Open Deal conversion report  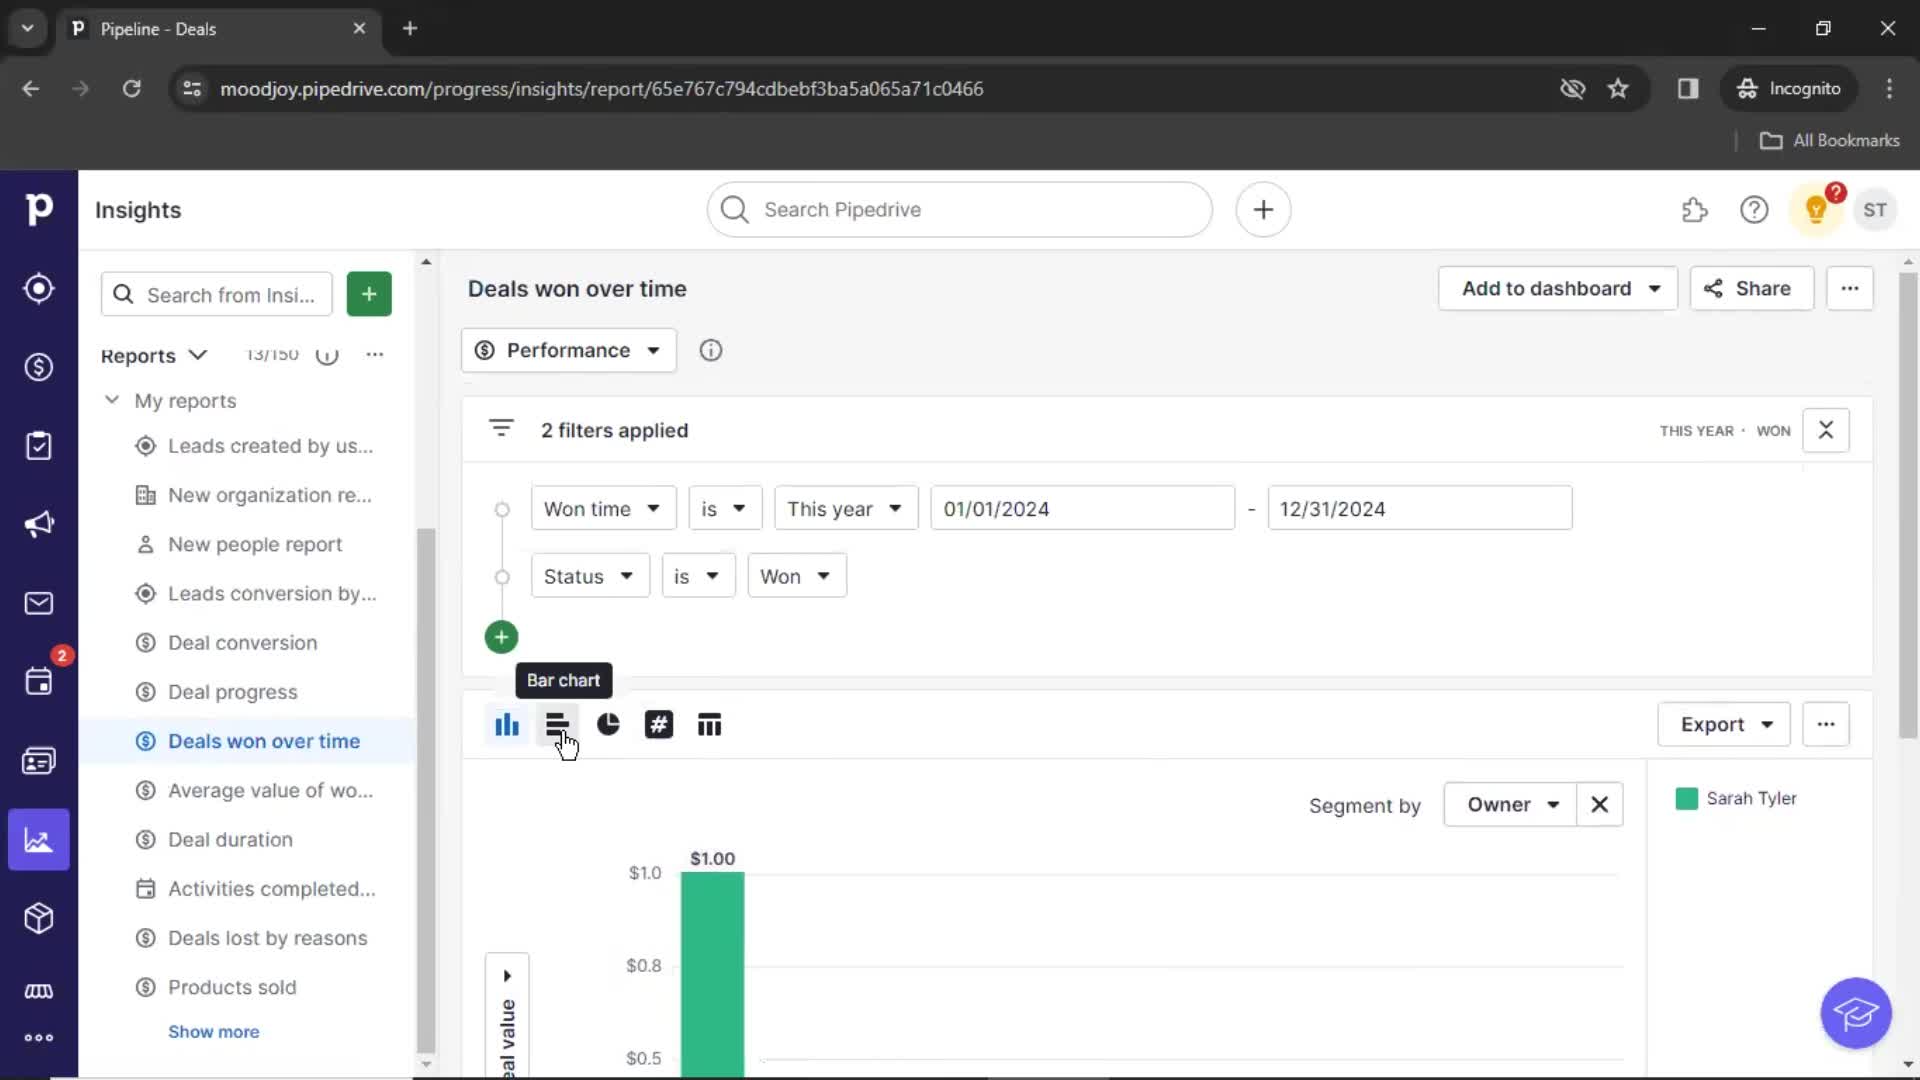[242, 643]
